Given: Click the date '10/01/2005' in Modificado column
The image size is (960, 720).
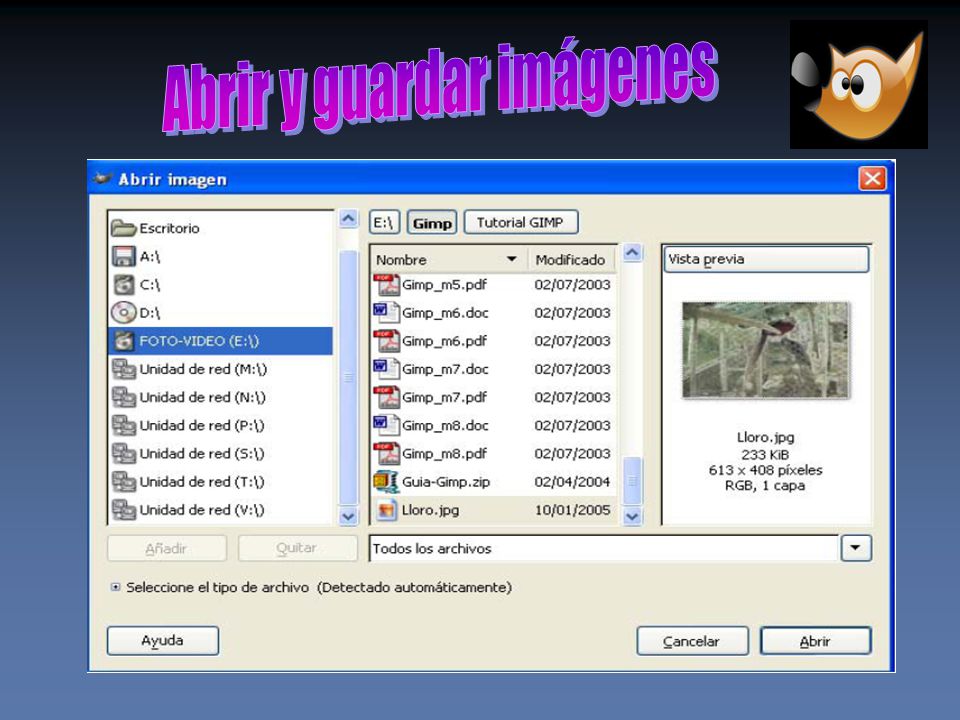Looking at the screenshot, I should [572, 510].
